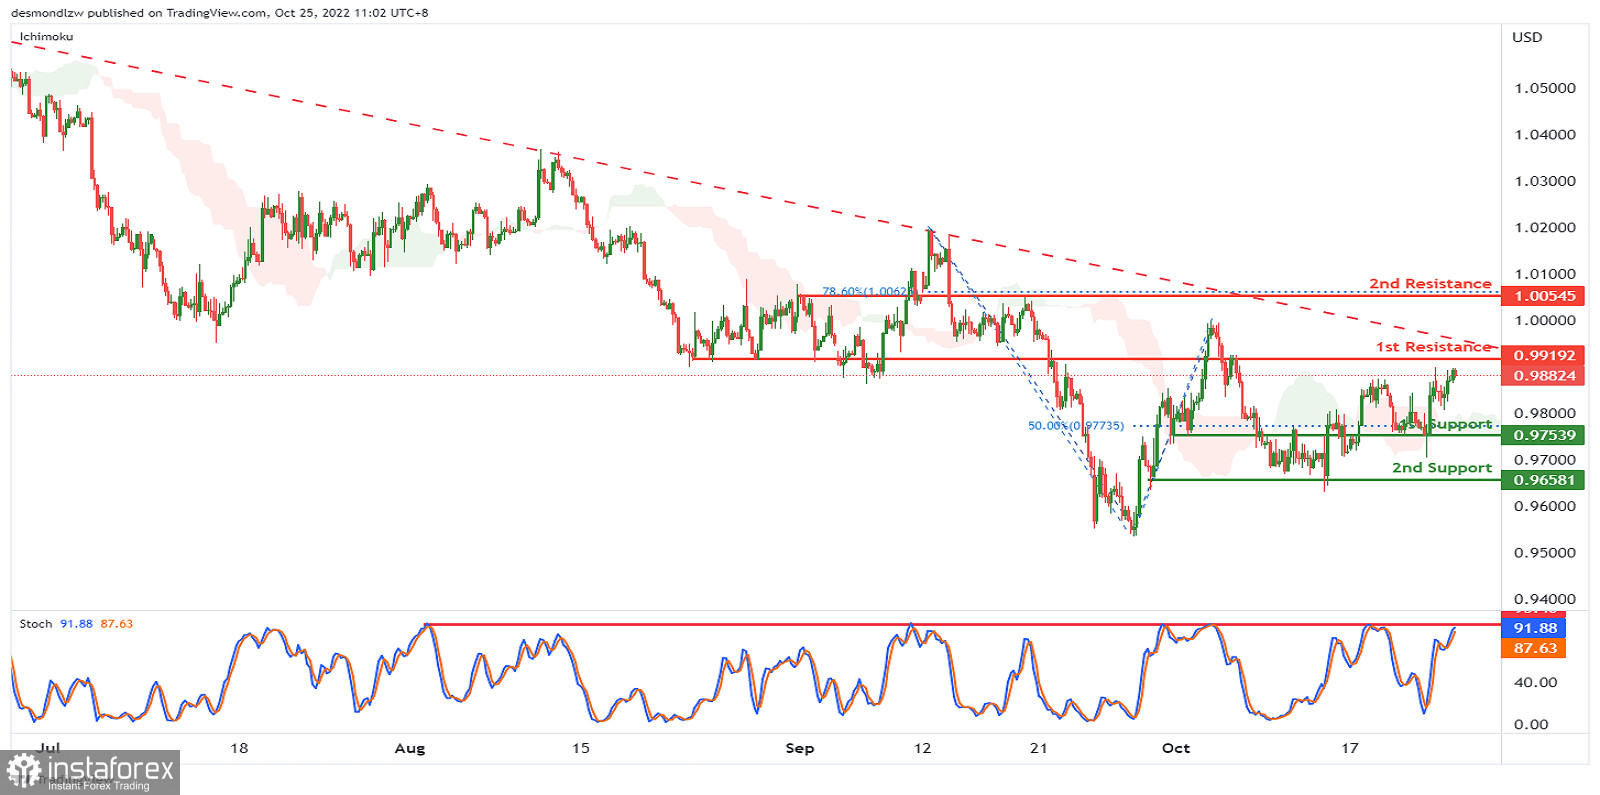
Task: Click the Sep date on time axis
Action: (x=800, y=748)
